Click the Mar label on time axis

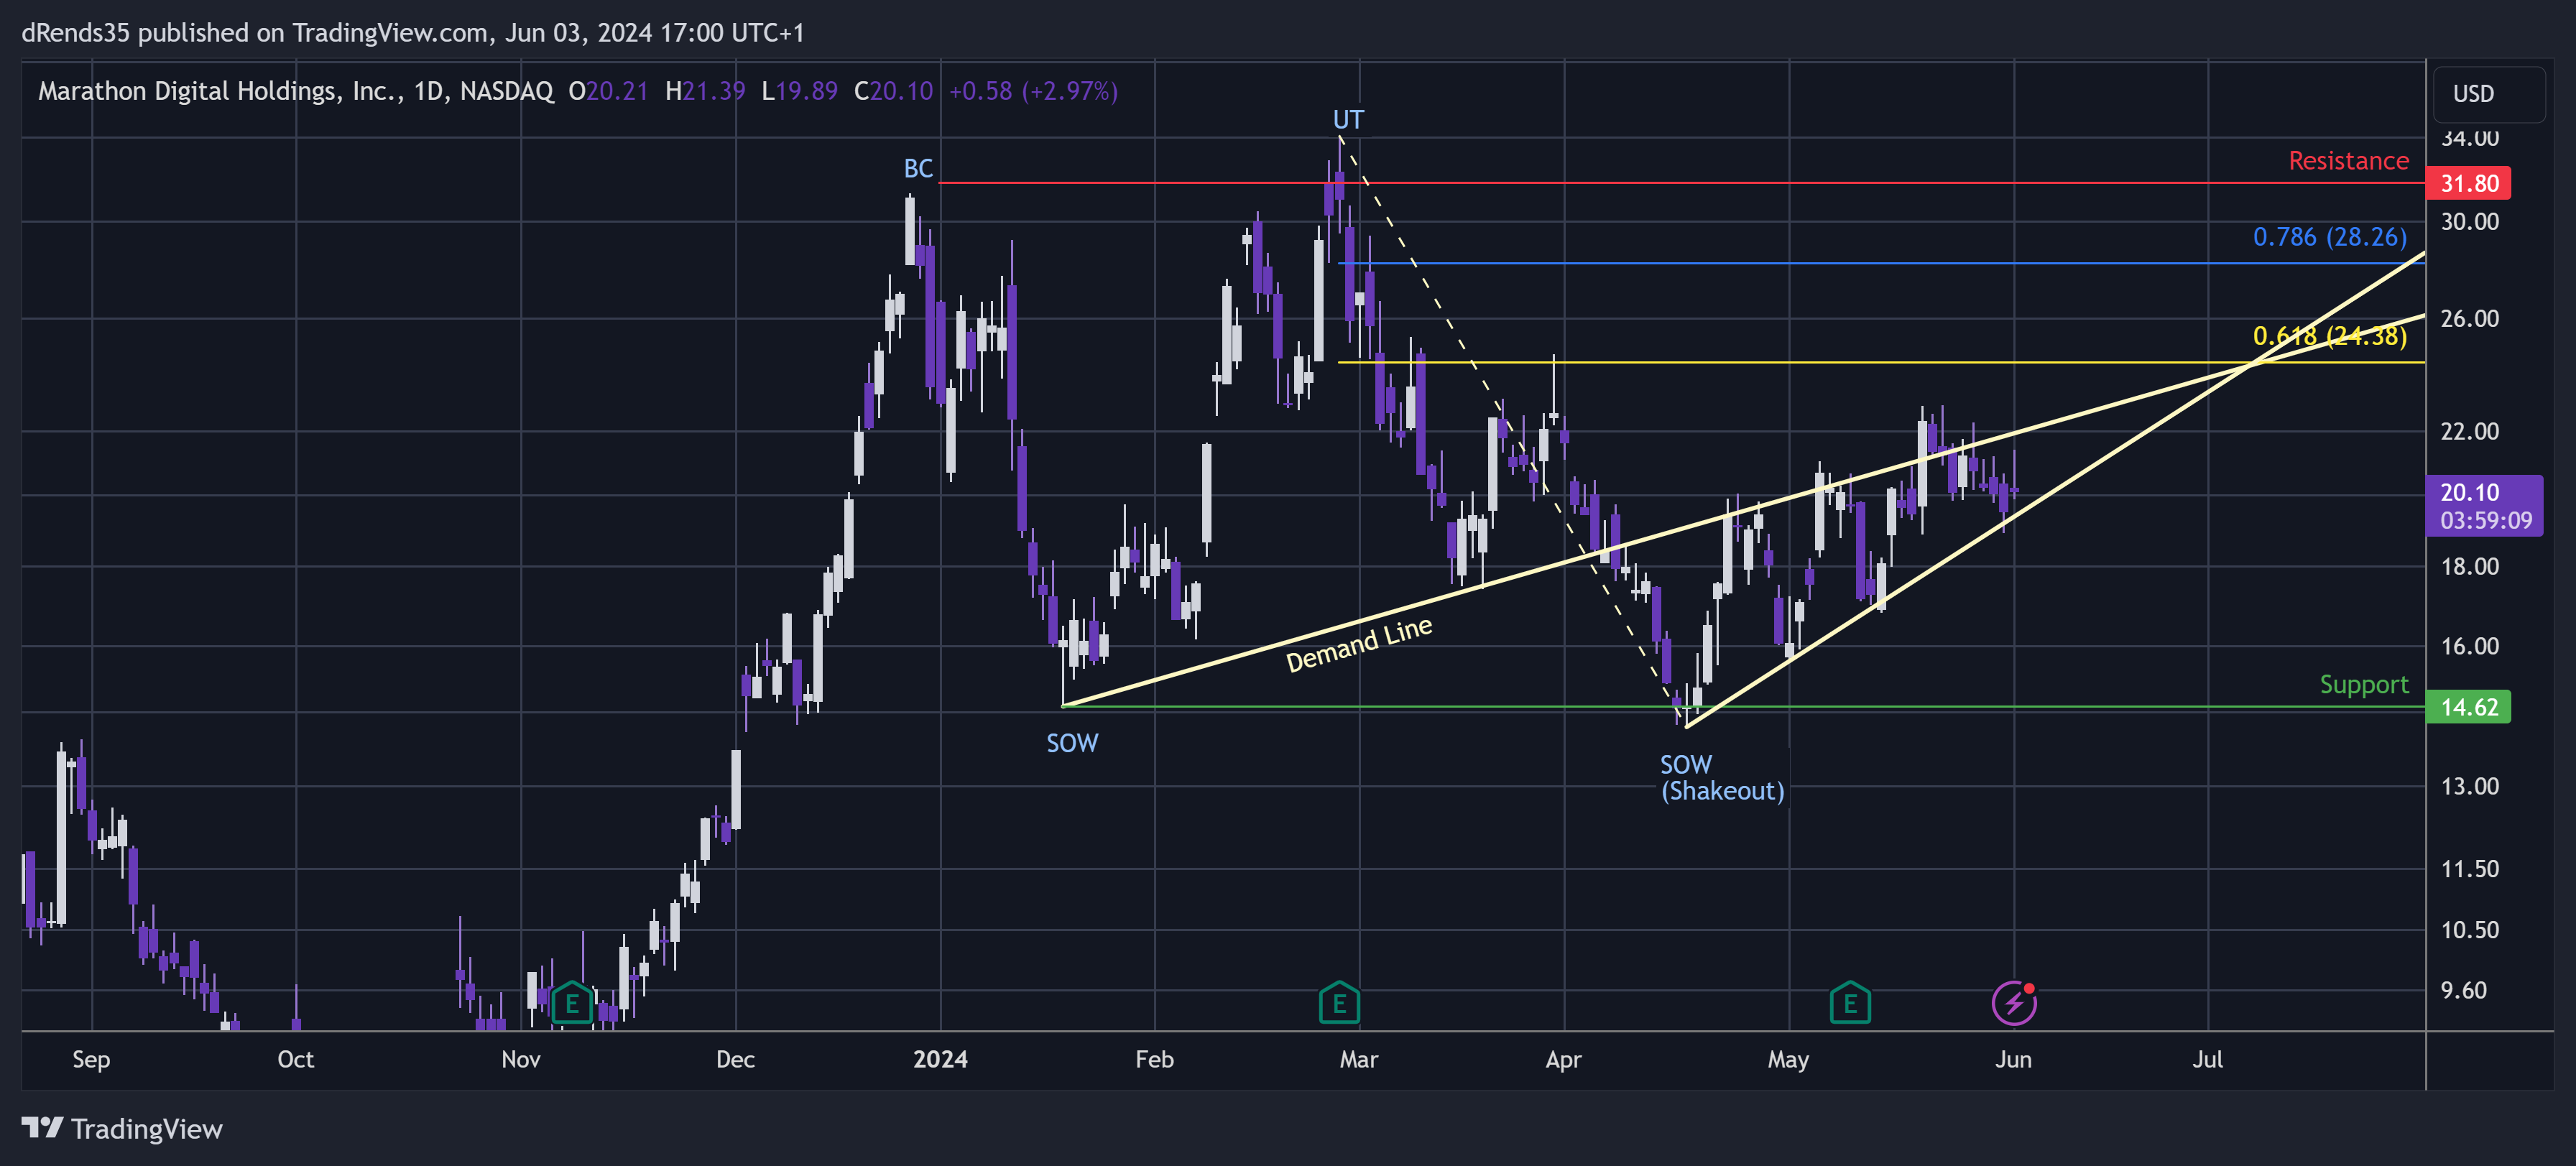coord(1359,1060)
